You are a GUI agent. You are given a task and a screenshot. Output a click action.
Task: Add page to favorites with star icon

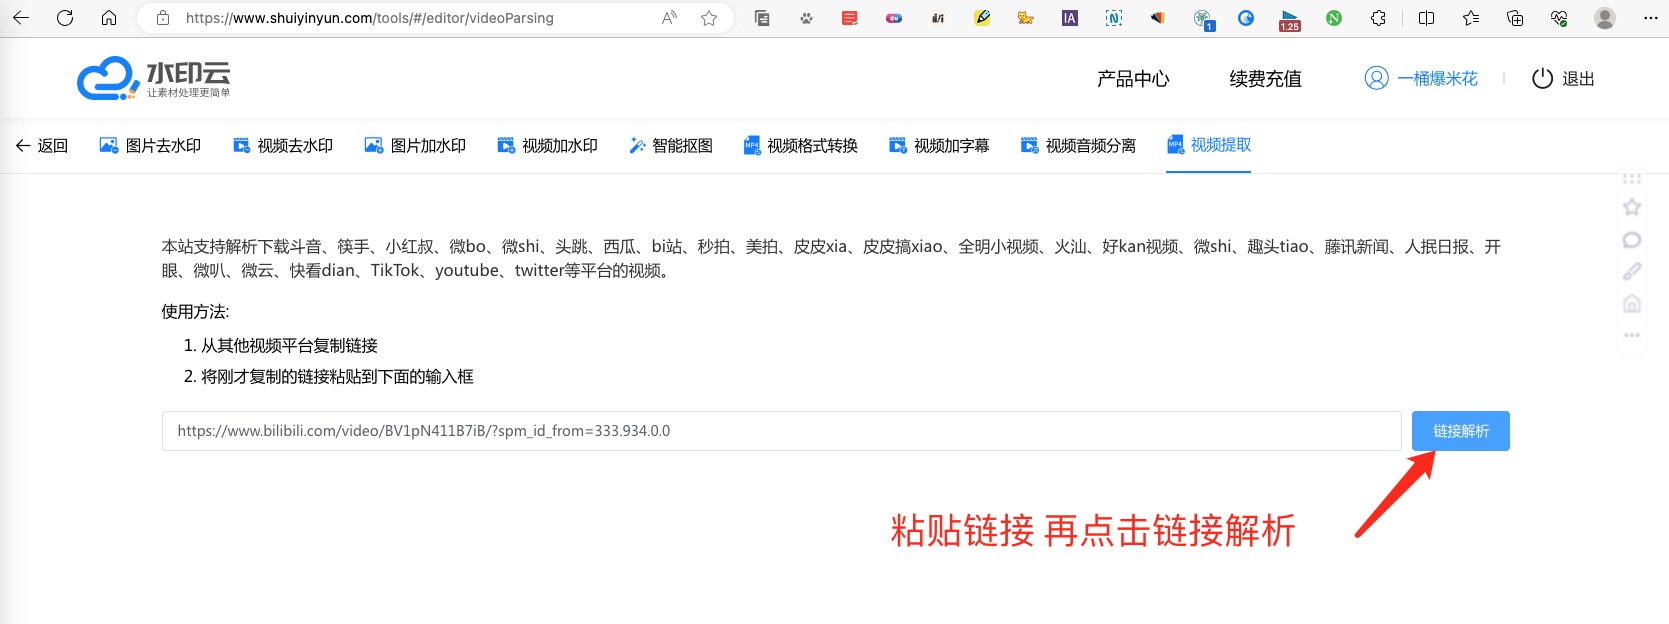coord(709,18)
